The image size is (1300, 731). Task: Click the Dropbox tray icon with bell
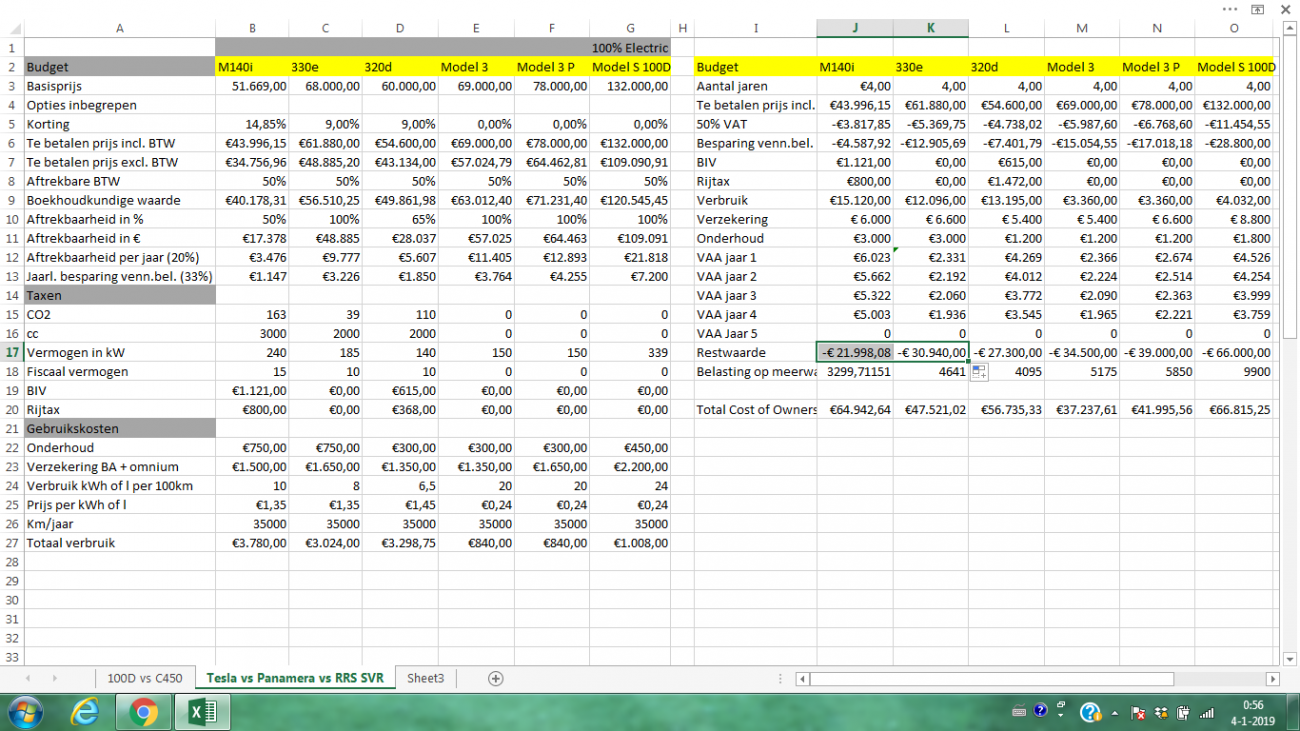(1161, 713)
